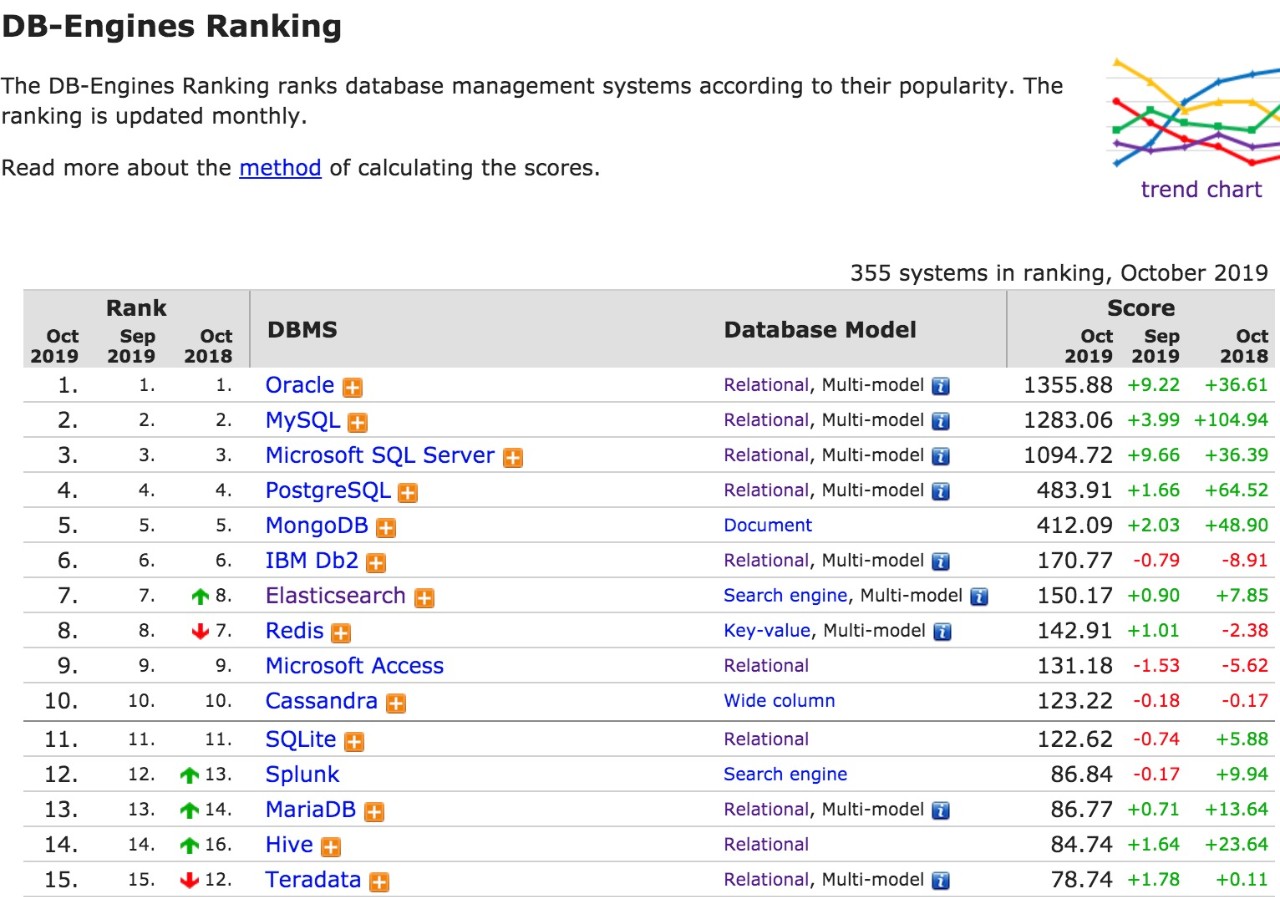Viewport: 1280px width, 897px height.
Task: Click the info icon in Redis row
Action: (x=942, y=632)
